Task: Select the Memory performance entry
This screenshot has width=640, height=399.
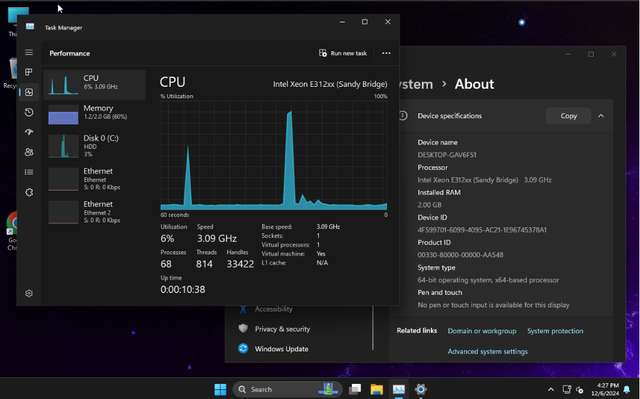Action: (95, 115)
